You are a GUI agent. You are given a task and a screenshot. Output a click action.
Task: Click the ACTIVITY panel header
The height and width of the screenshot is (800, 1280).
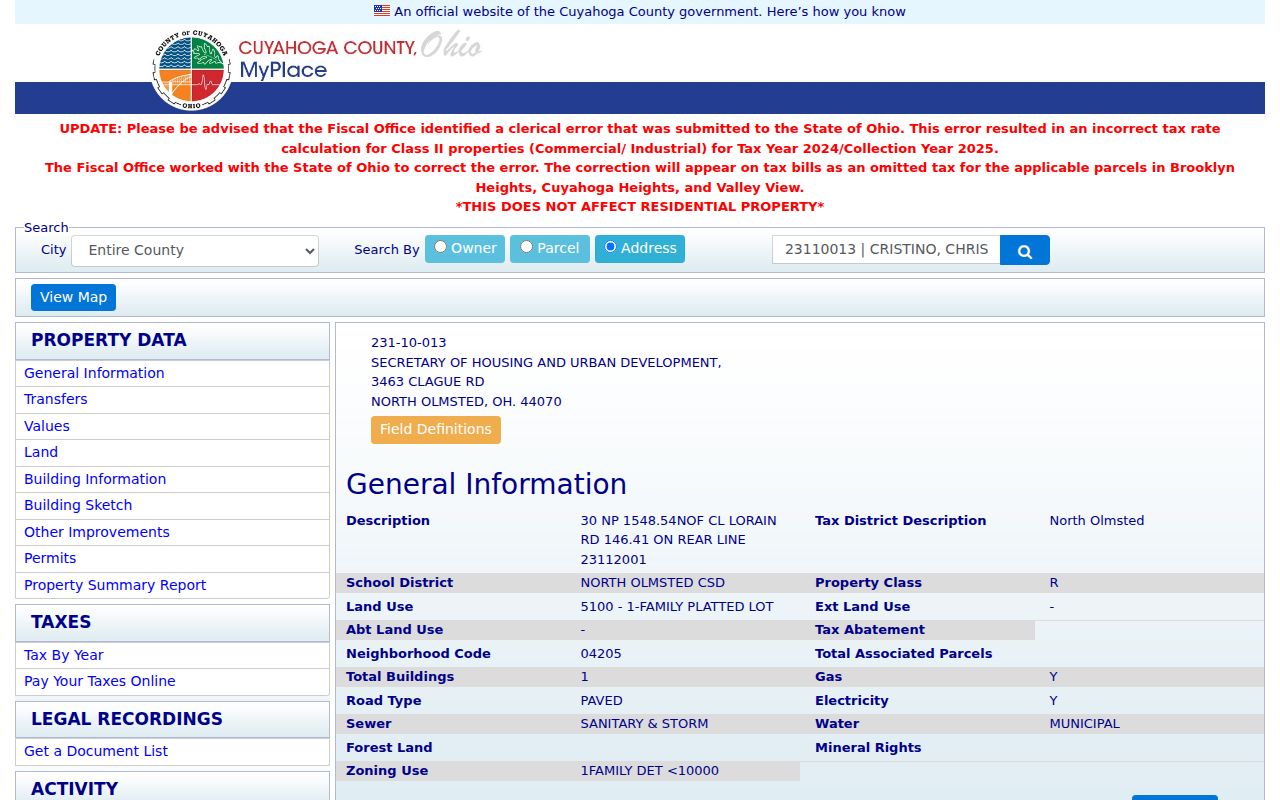[x=172, y=787]
